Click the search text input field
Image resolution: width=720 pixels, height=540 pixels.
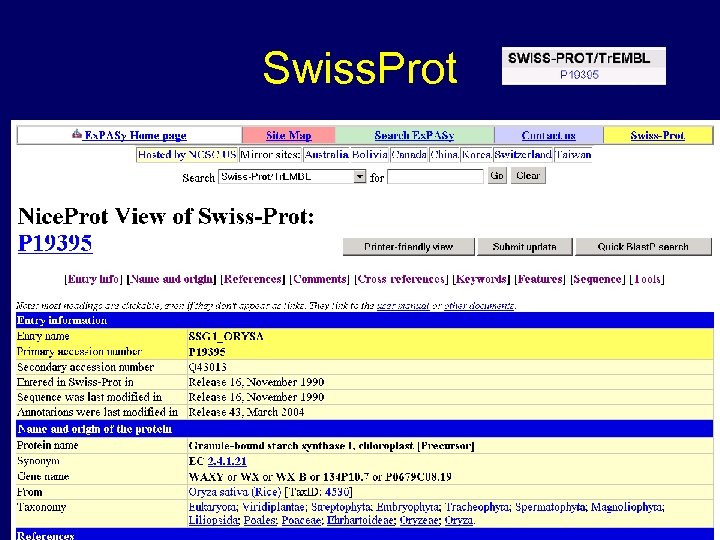pos(435,177)
